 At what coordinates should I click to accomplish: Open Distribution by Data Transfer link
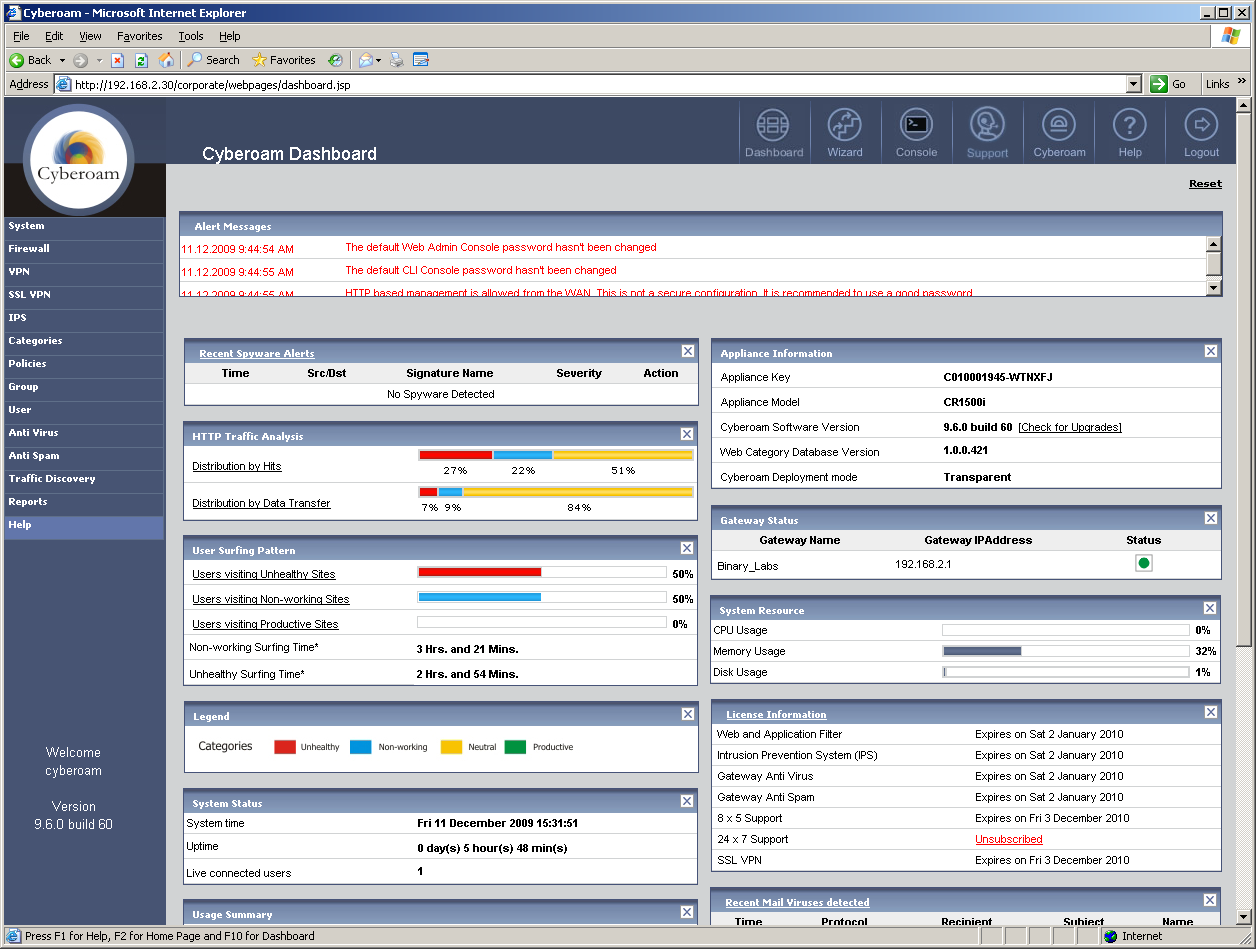261,503
